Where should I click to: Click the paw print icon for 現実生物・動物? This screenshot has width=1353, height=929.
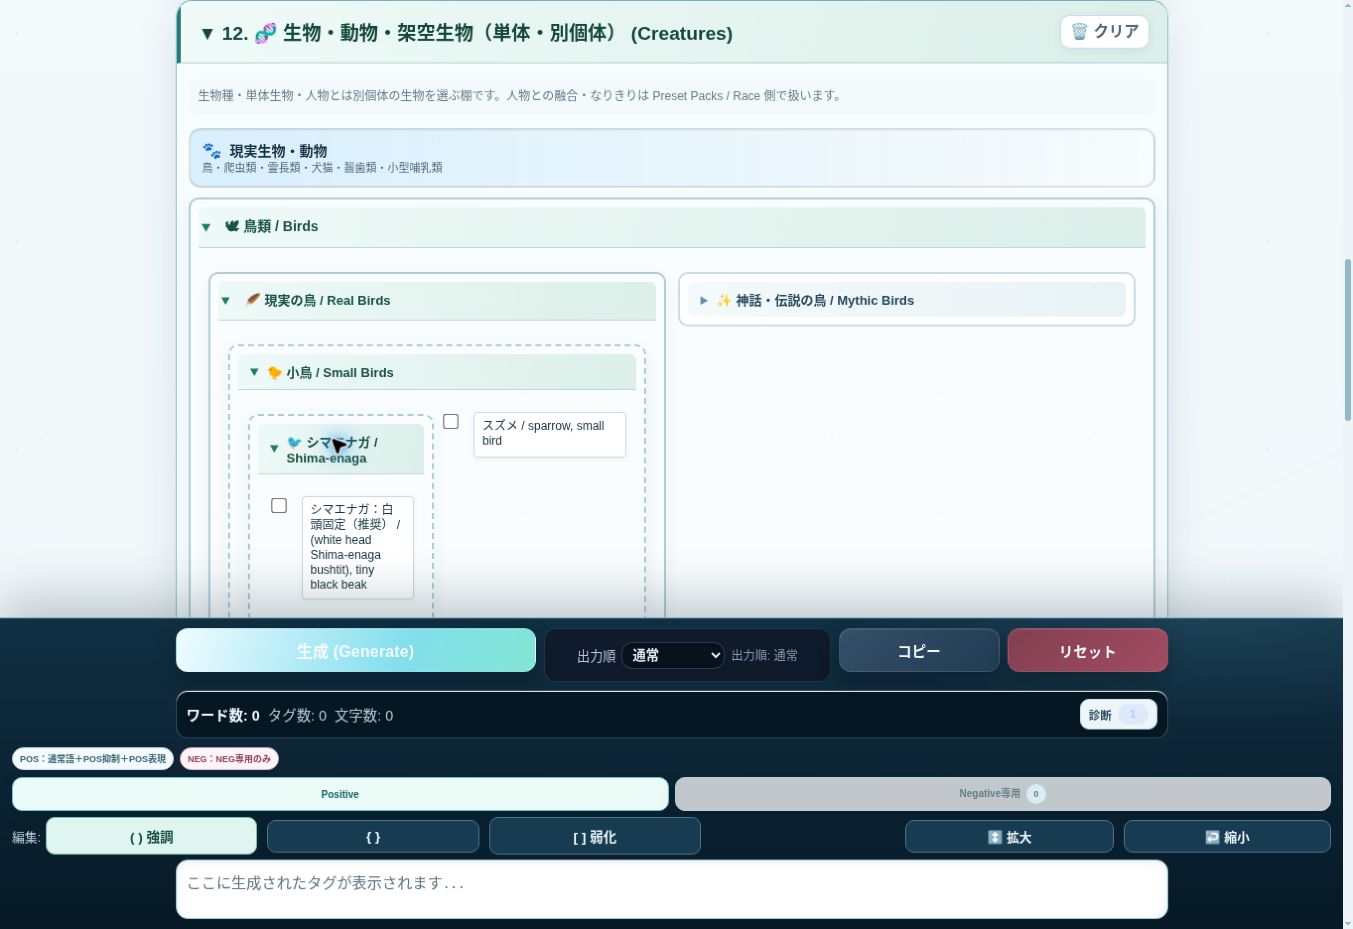coord(212,151)
